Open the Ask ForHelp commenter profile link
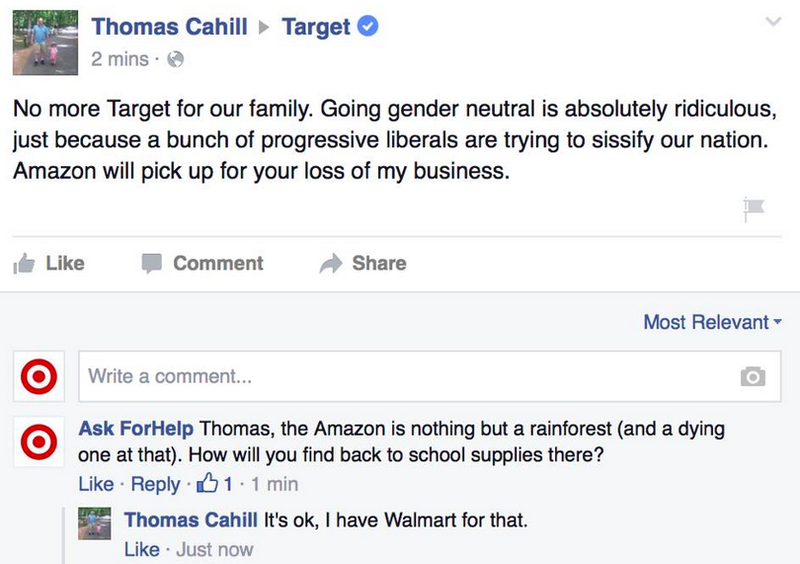800x564 pixels. point(136,428)
